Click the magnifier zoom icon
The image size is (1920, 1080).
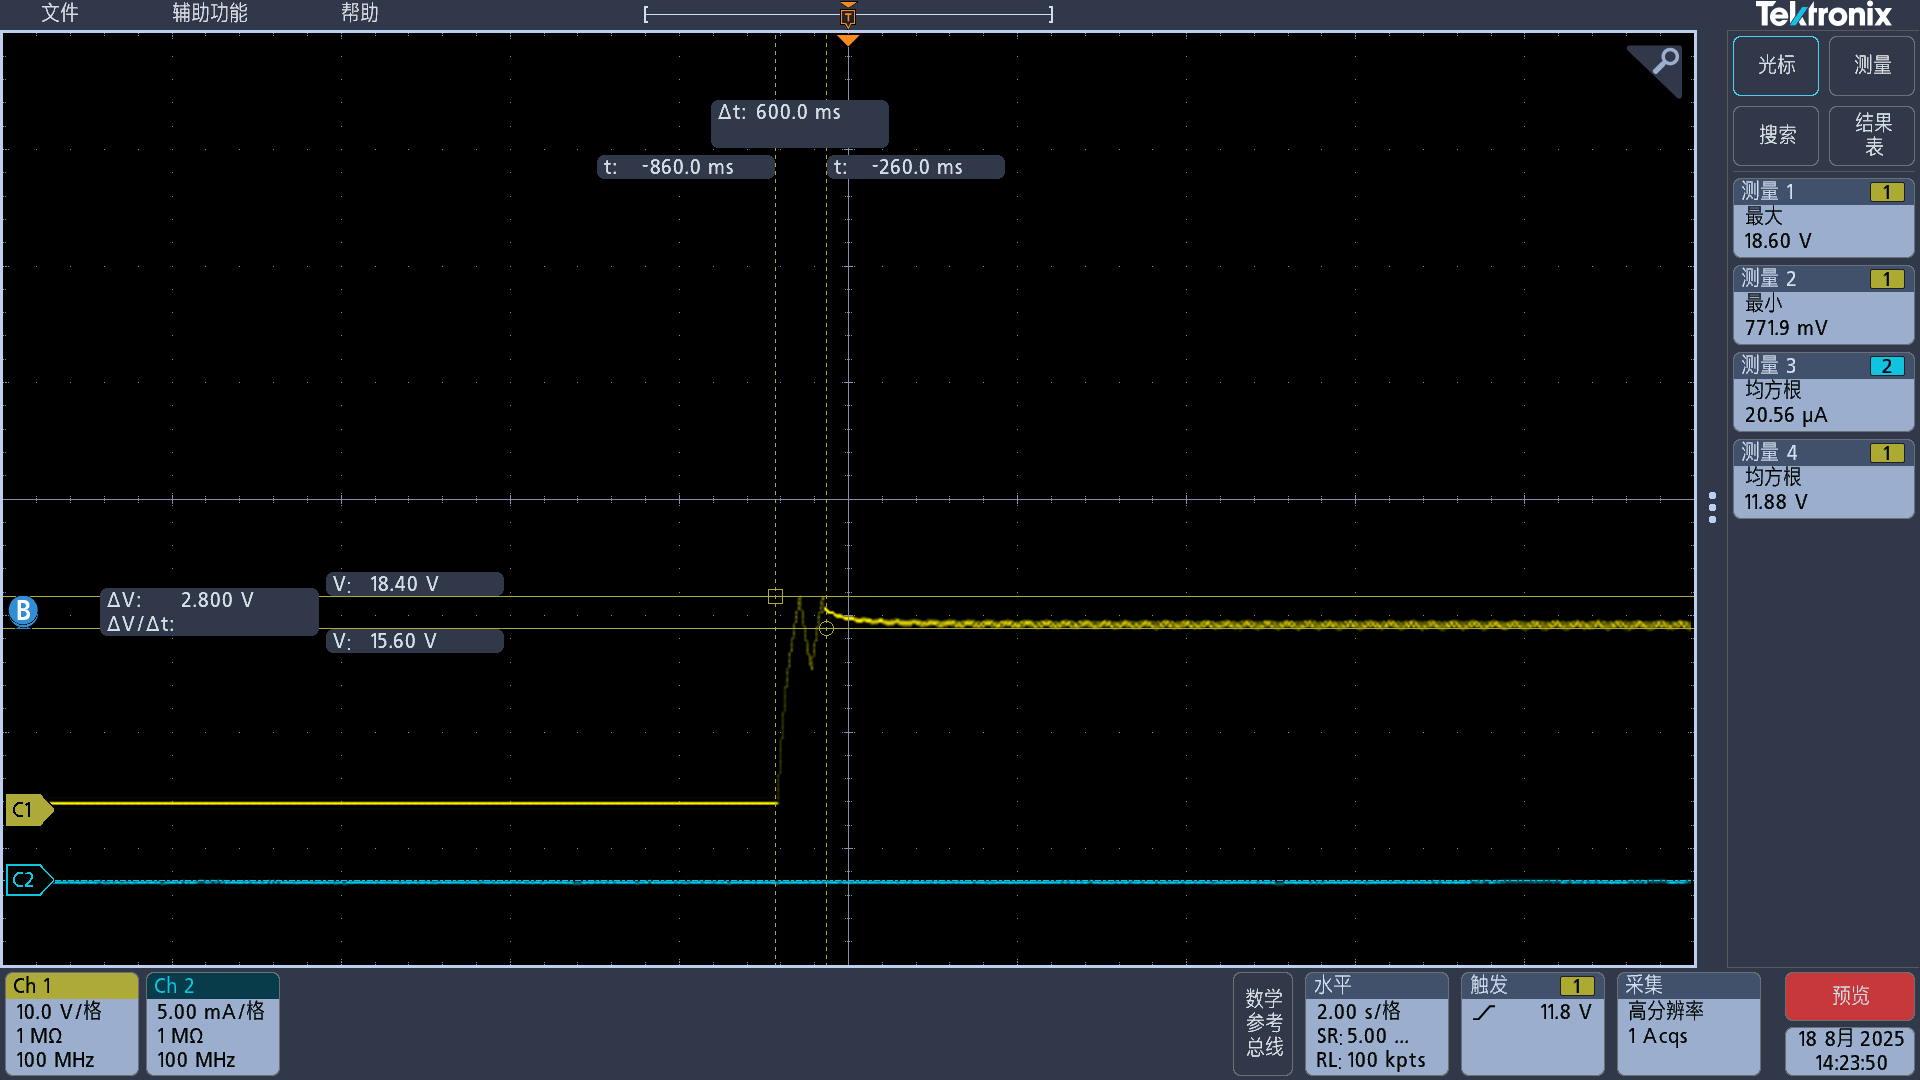tap(1664, 62)
